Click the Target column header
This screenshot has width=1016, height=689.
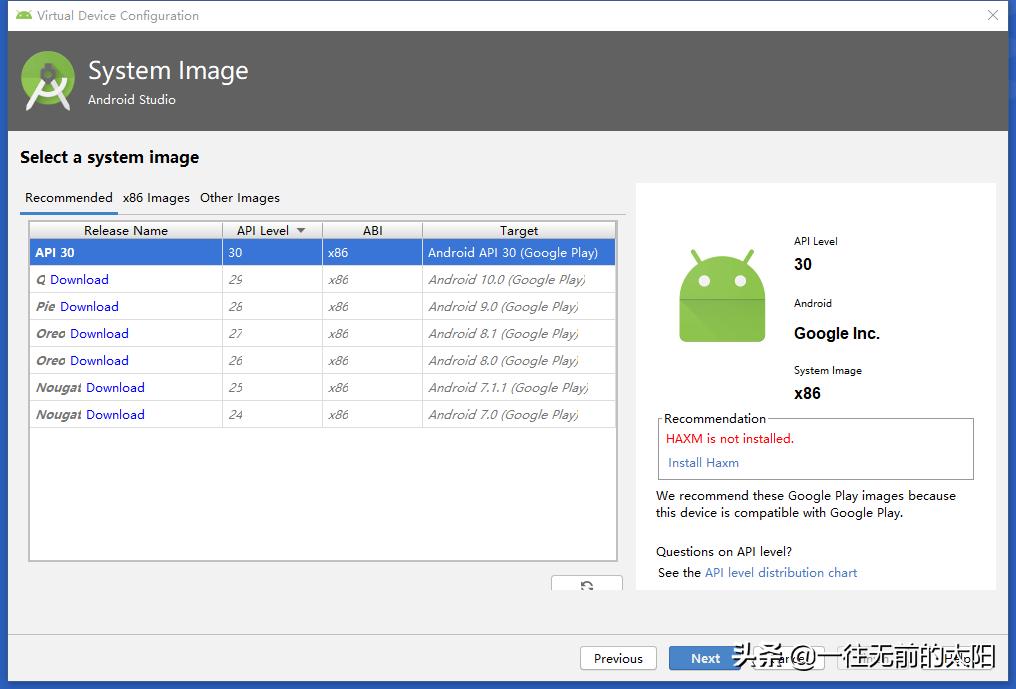tap(518, 230)
